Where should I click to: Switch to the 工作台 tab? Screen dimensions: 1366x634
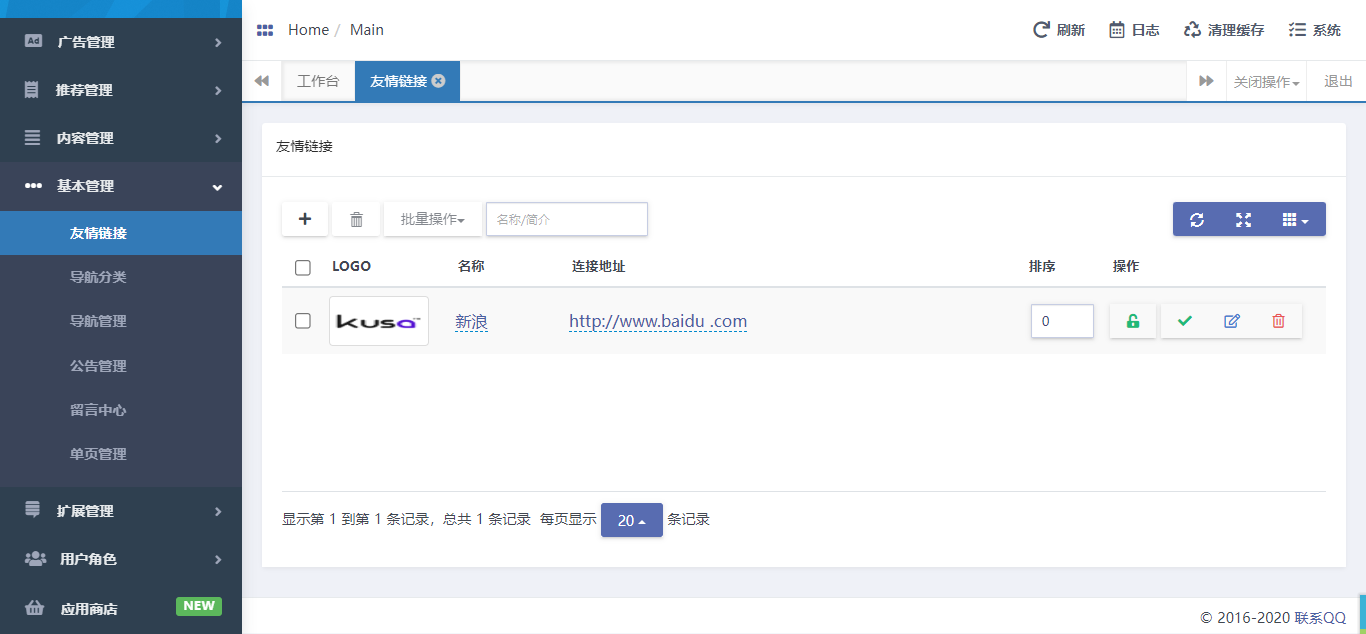coord(318,82)
